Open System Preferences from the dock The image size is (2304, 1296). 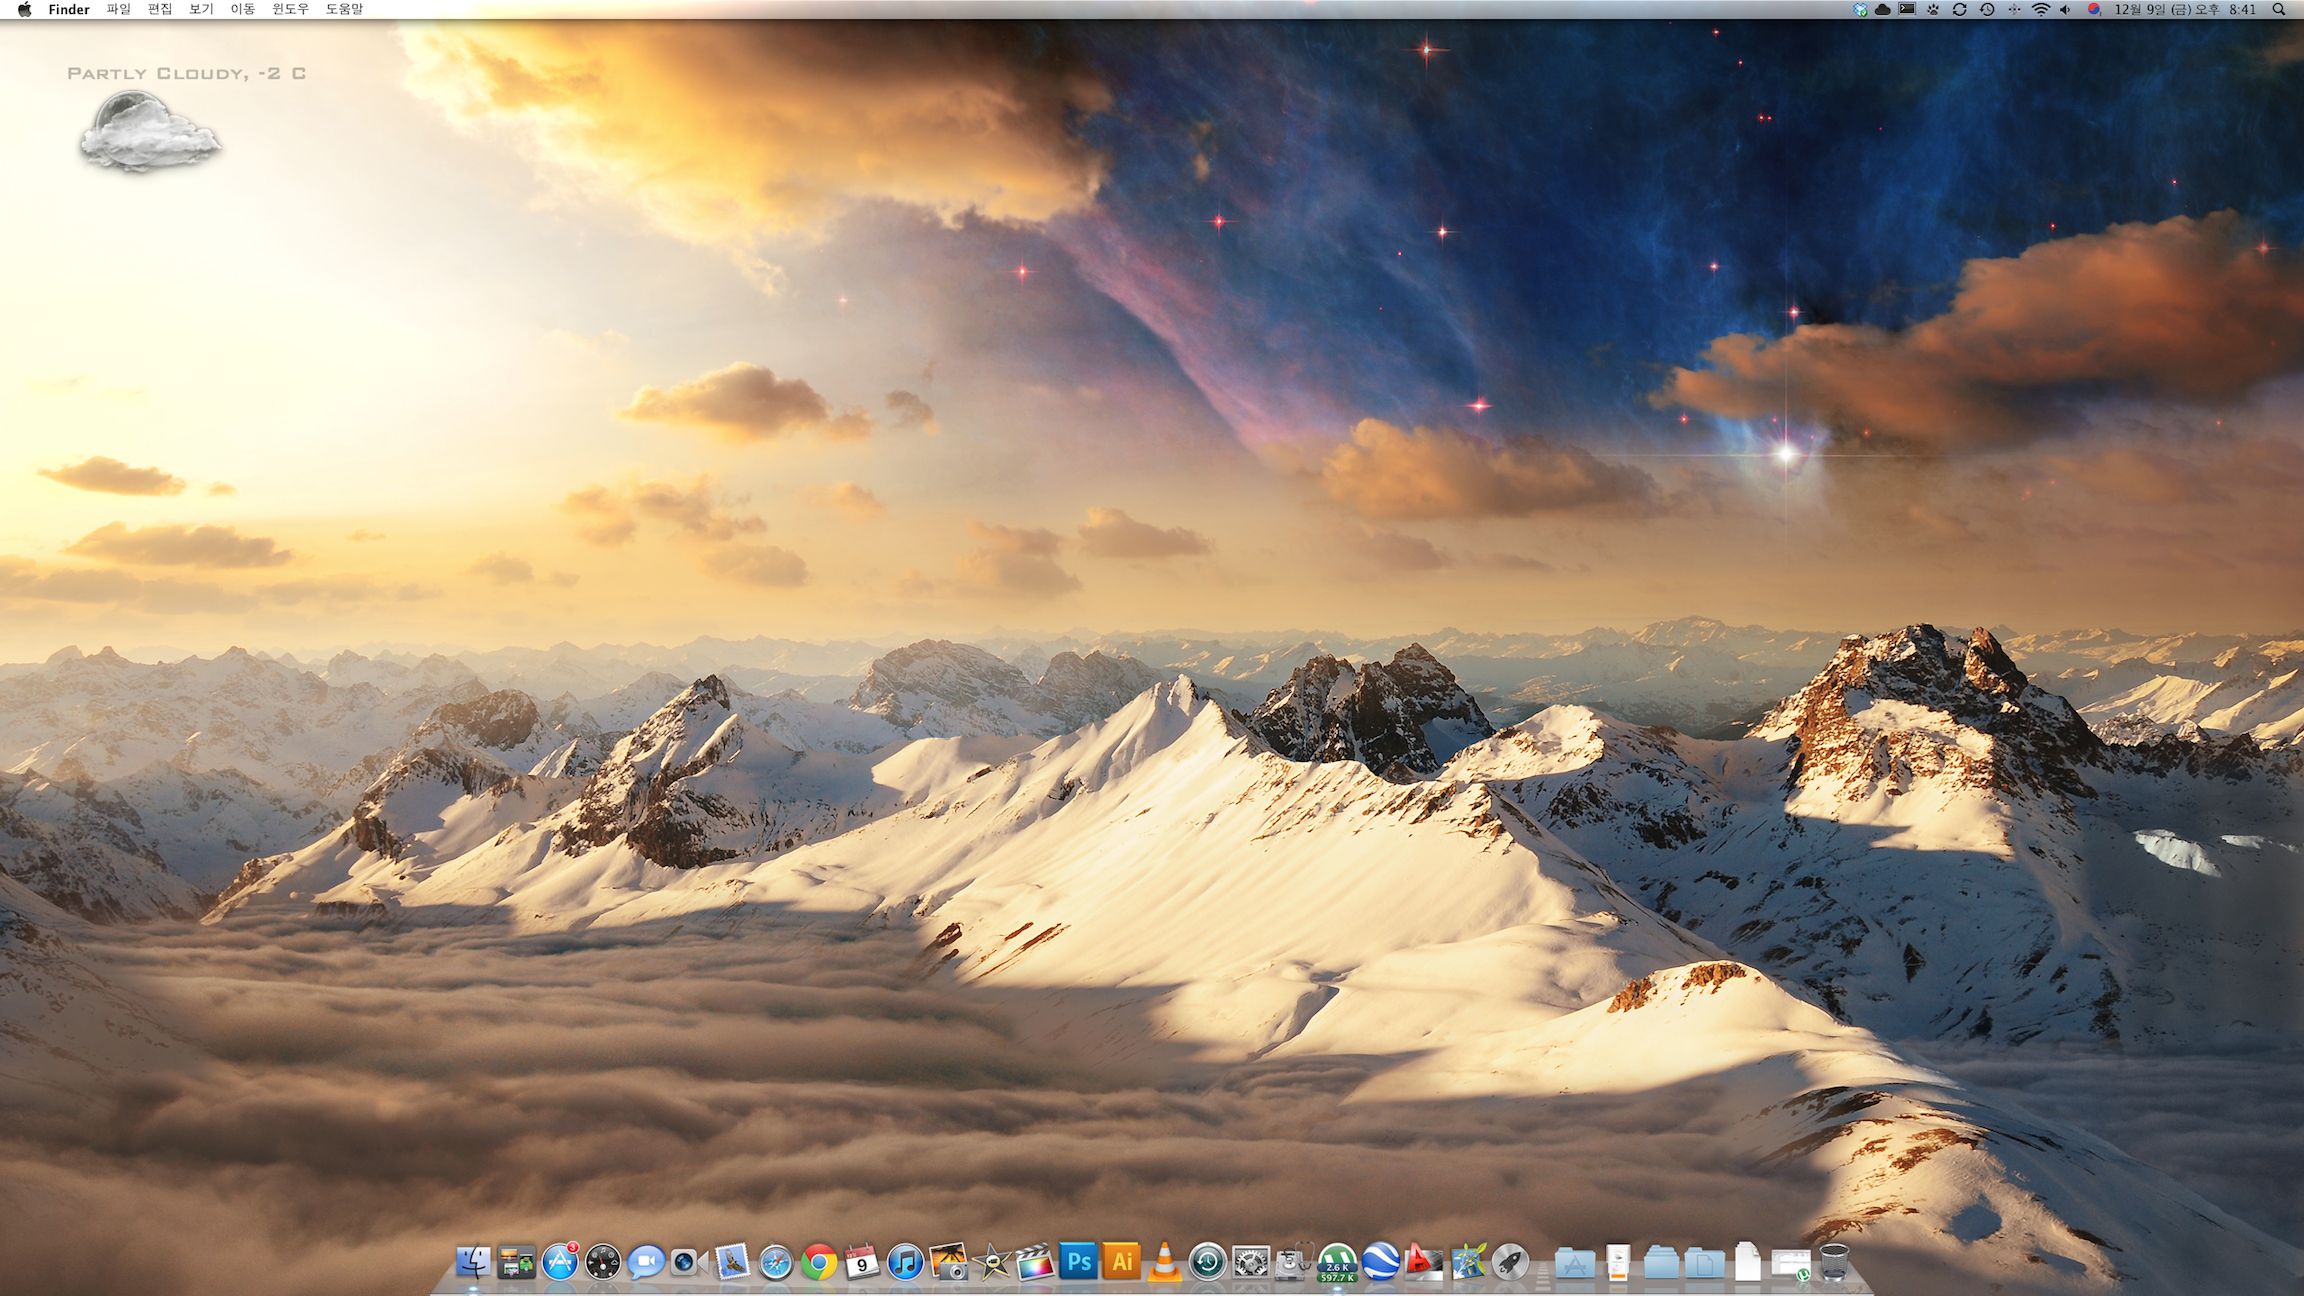(1250, 1263)
